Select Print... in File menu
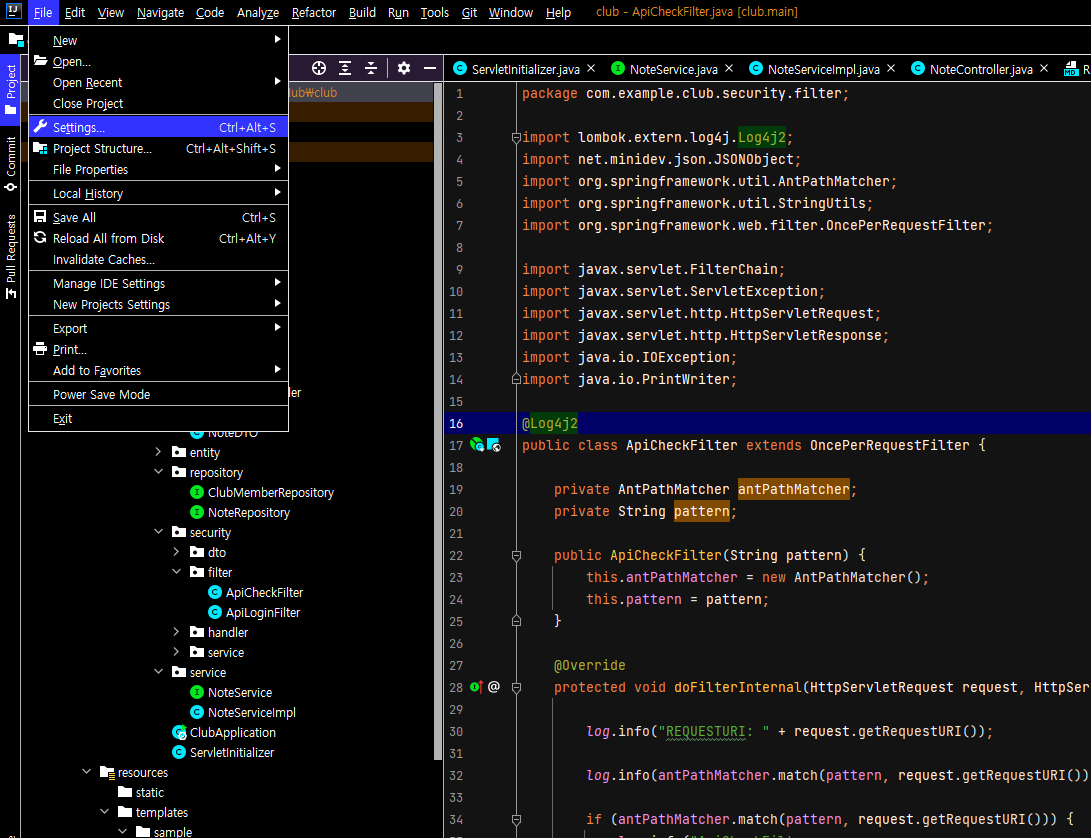The image size is (1091, 838). coord(159,349)
